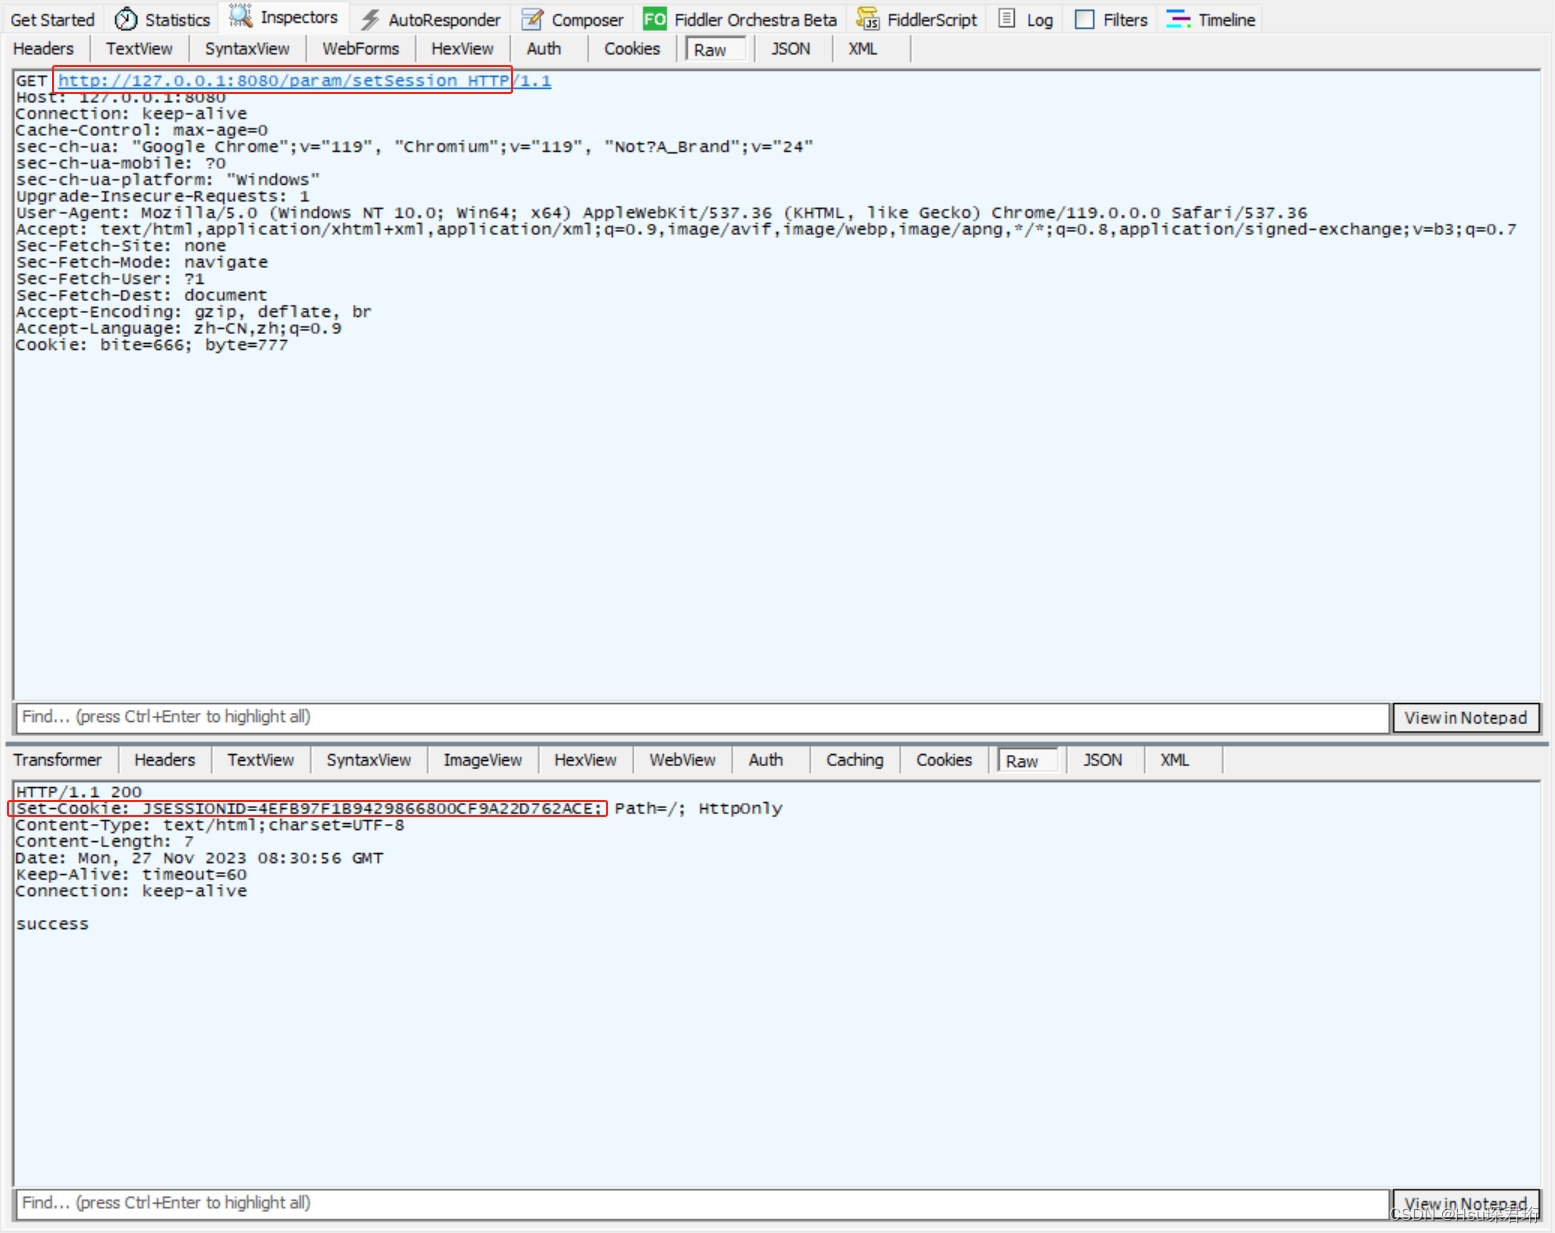Click the HTTP/1.1 200 status line
Image resolution: width=1555 pixels, height=1233 pixels.
tap(79, 792)
